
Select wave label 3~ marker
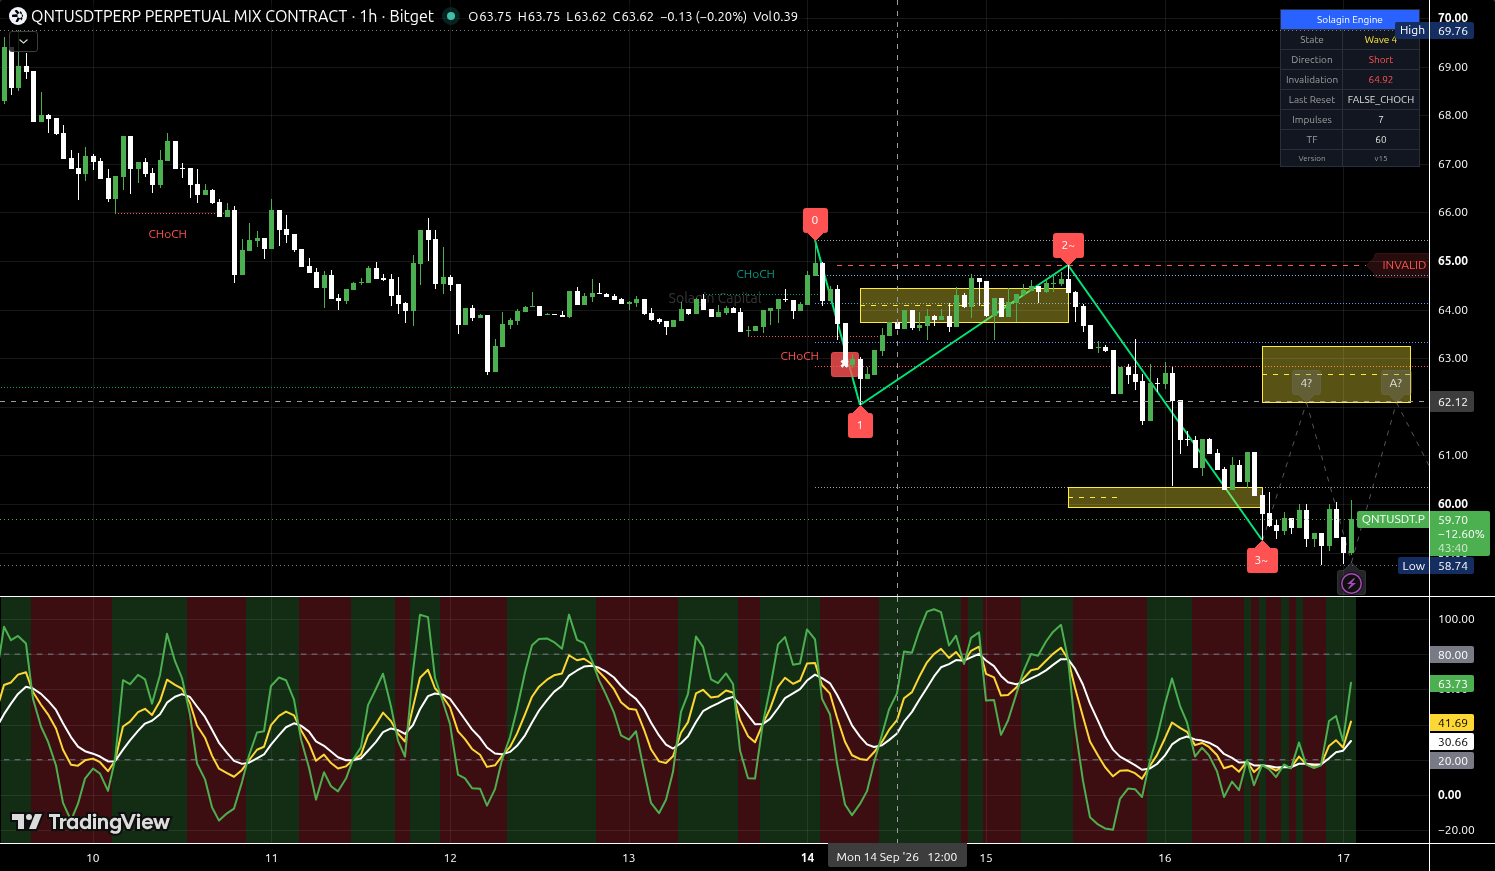(x=1261, y=560)
